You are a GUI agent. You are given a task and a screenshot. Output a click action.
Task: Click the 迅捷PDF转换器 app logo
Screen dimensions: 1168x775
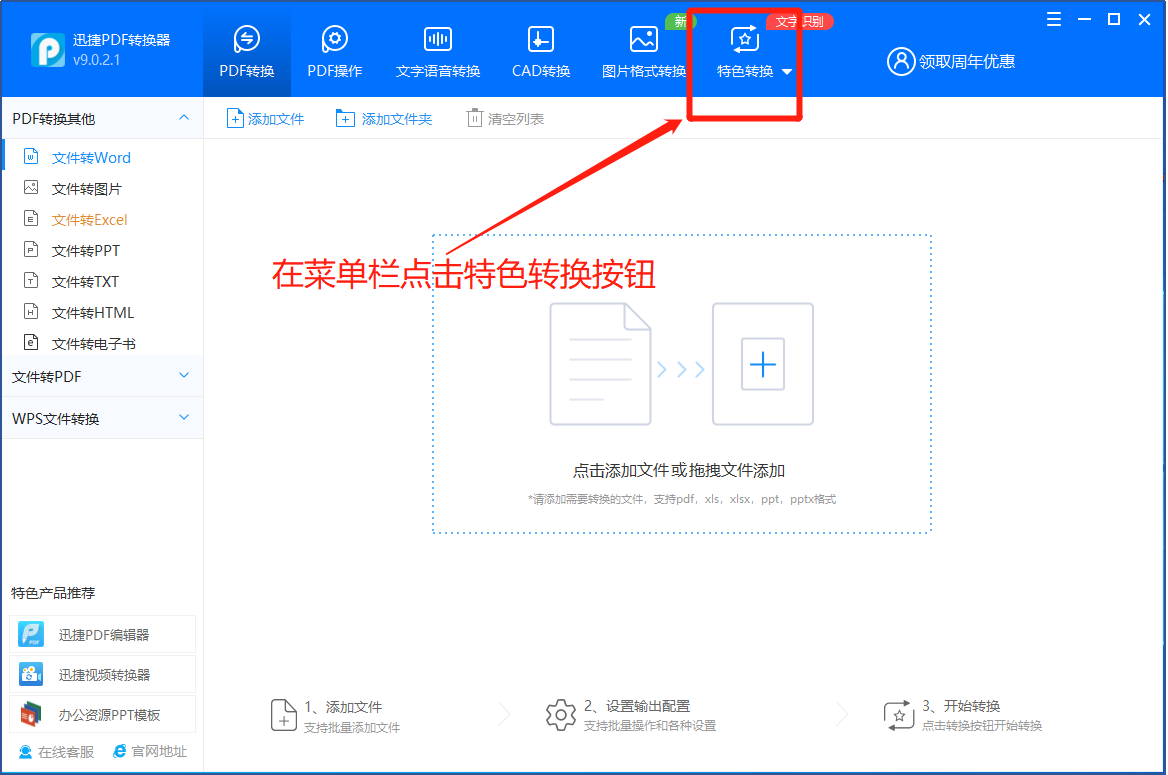point(48,50)
